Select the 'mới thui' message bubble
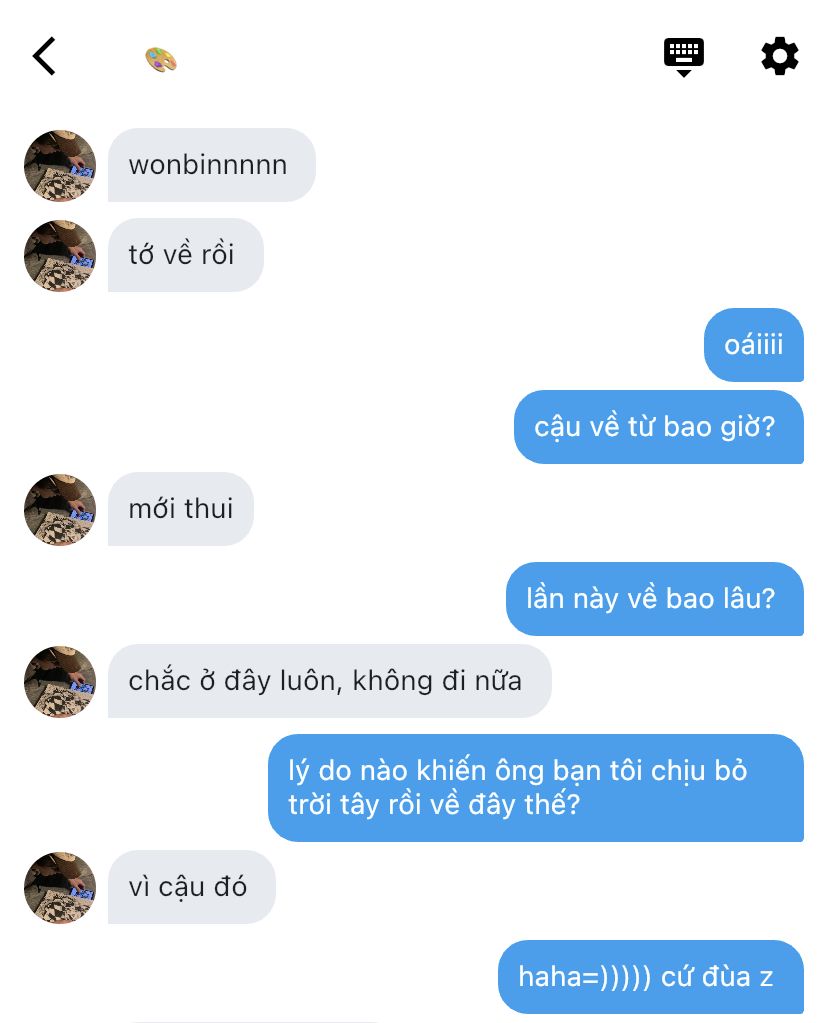Image resolution: width=828 pixels, height=1023 pixels. coord(181,509)
